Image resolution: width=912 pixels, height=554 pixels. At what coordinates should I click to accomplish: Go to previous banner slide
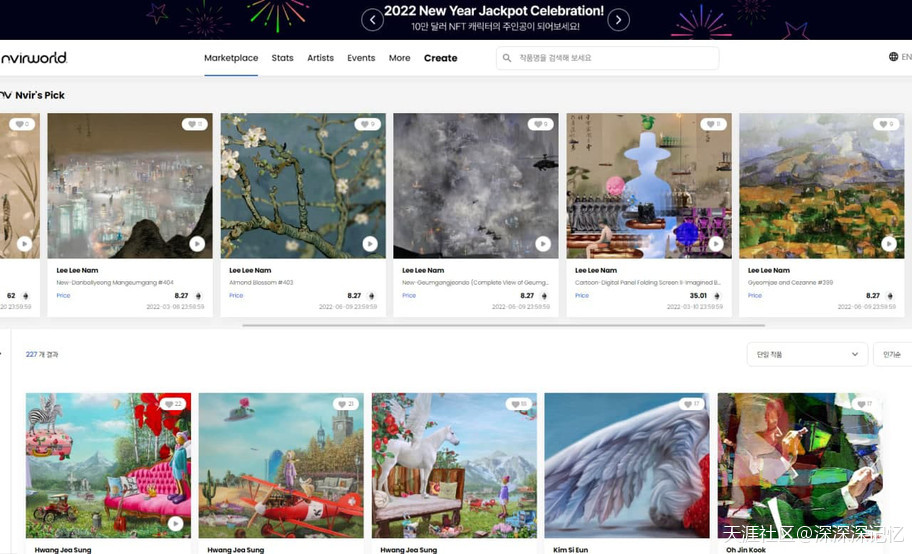[x=372, y=19]
